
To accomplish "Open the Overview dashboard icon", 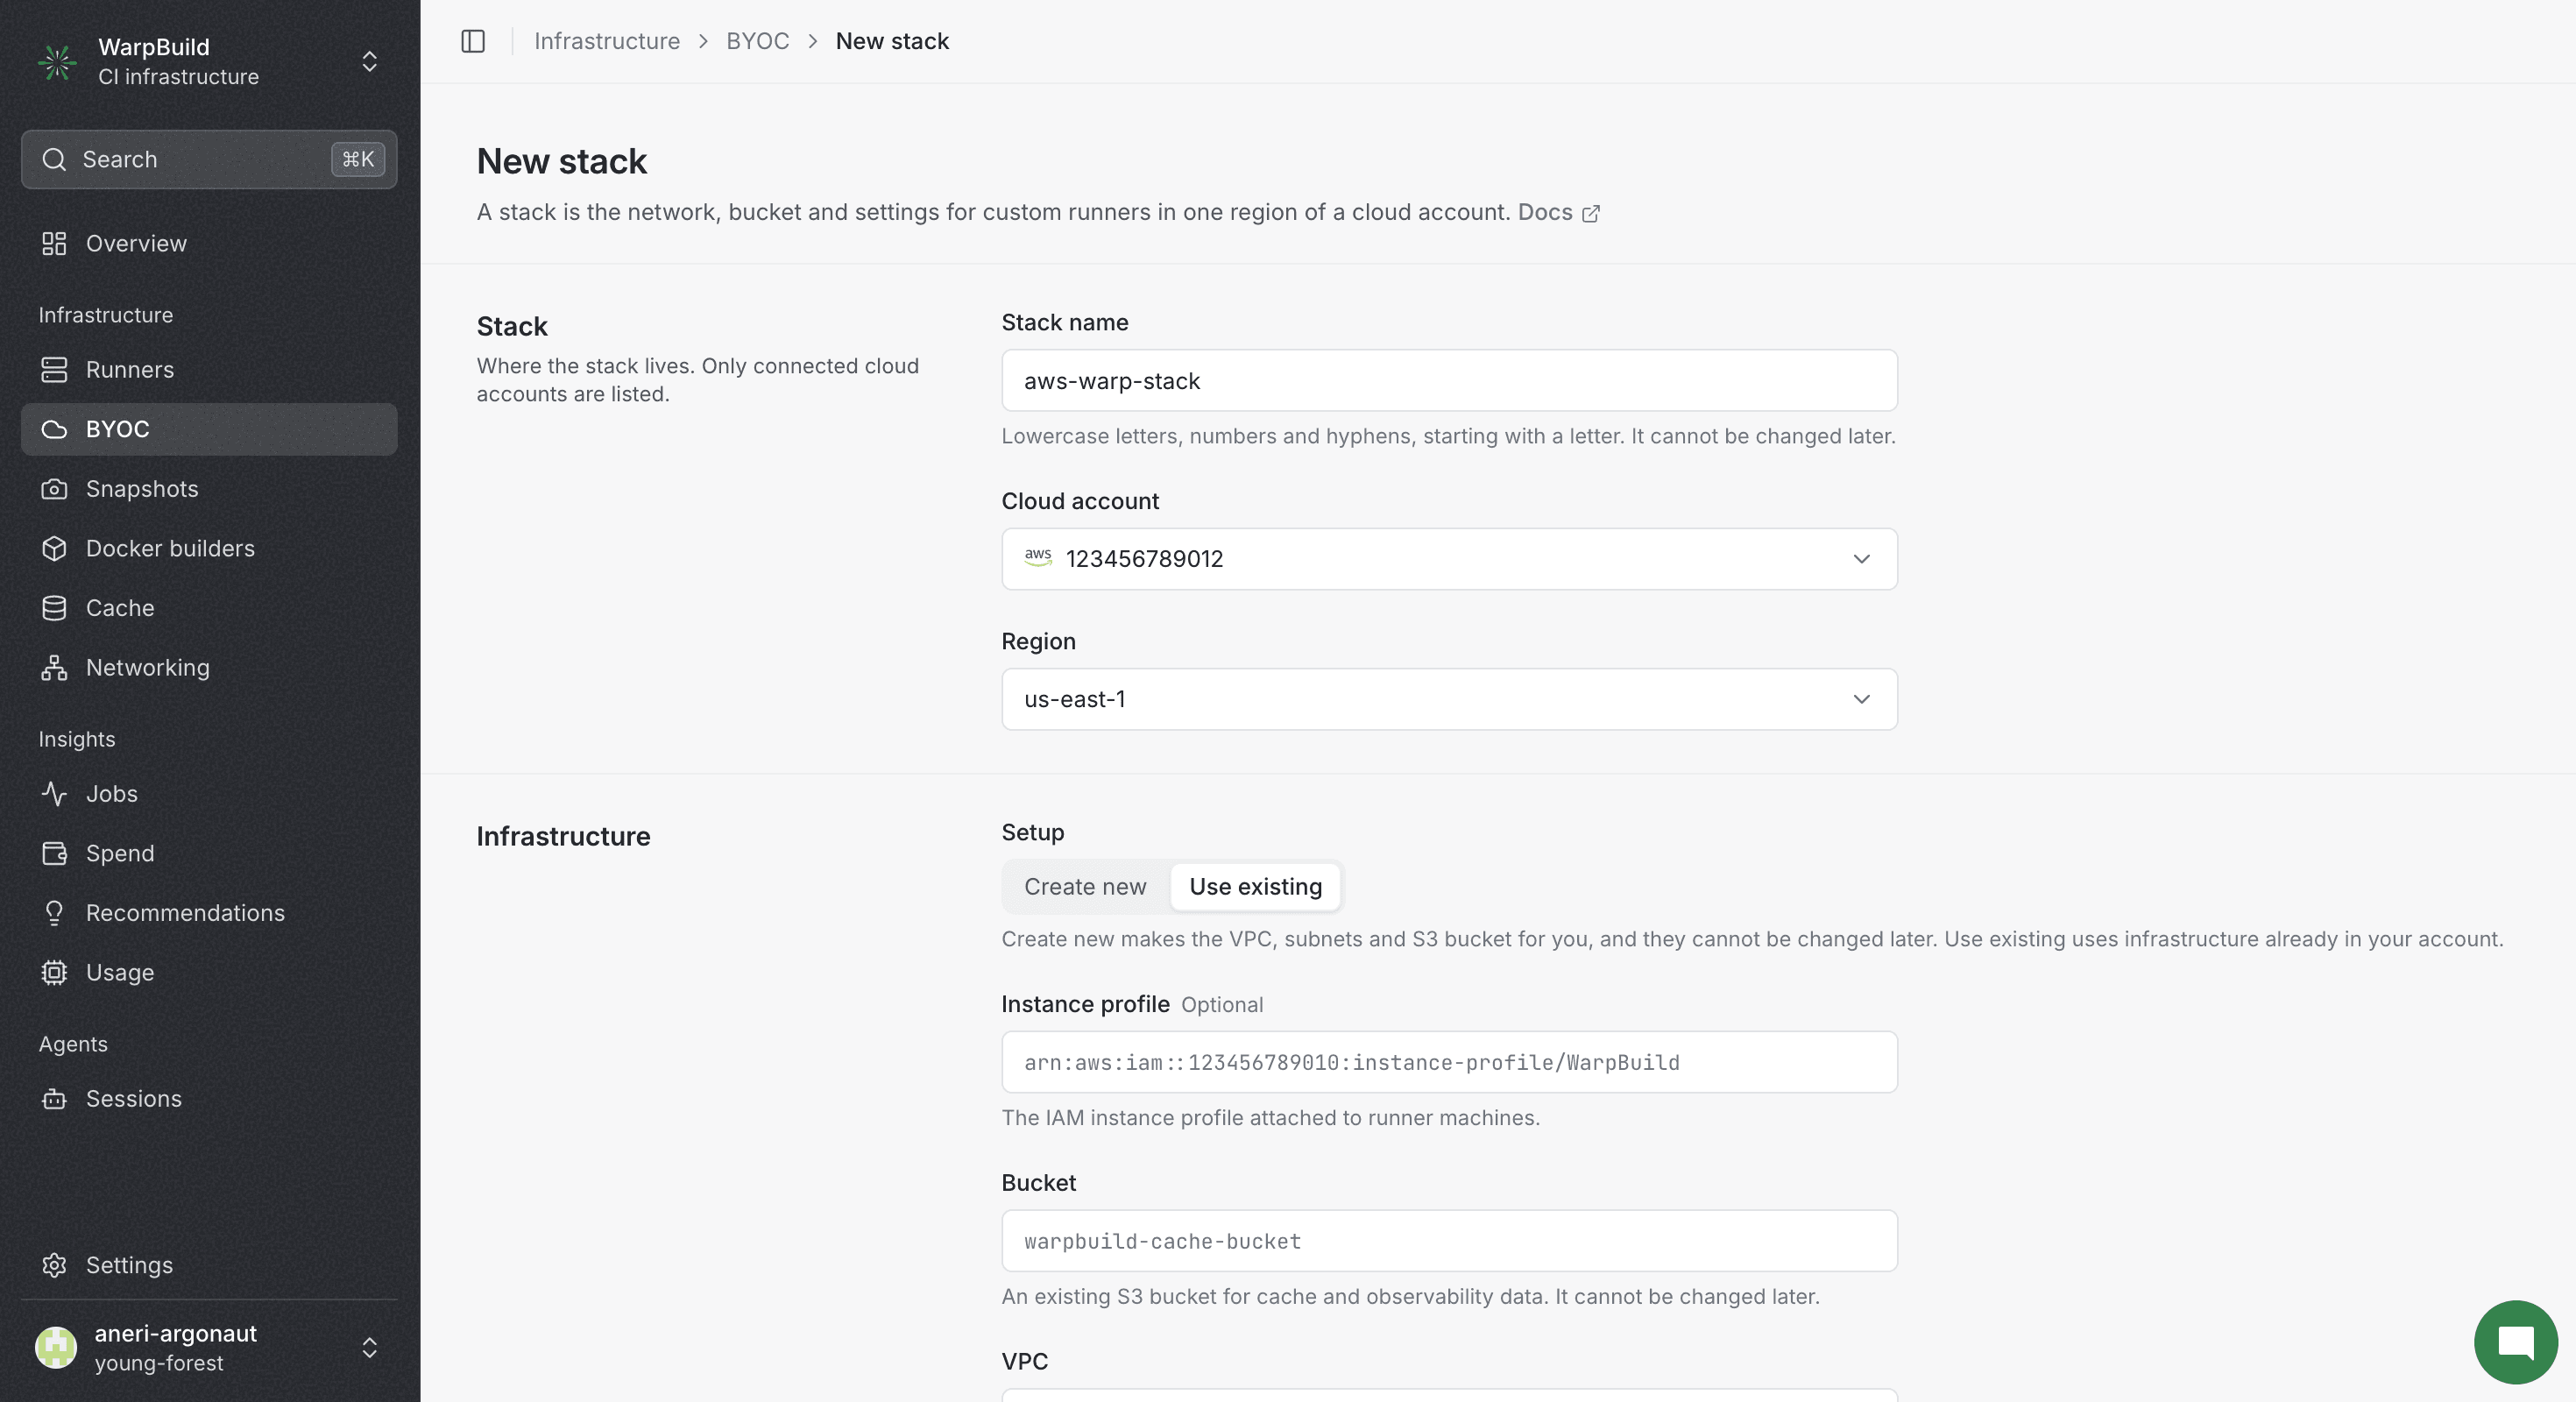I will (54, 243).
